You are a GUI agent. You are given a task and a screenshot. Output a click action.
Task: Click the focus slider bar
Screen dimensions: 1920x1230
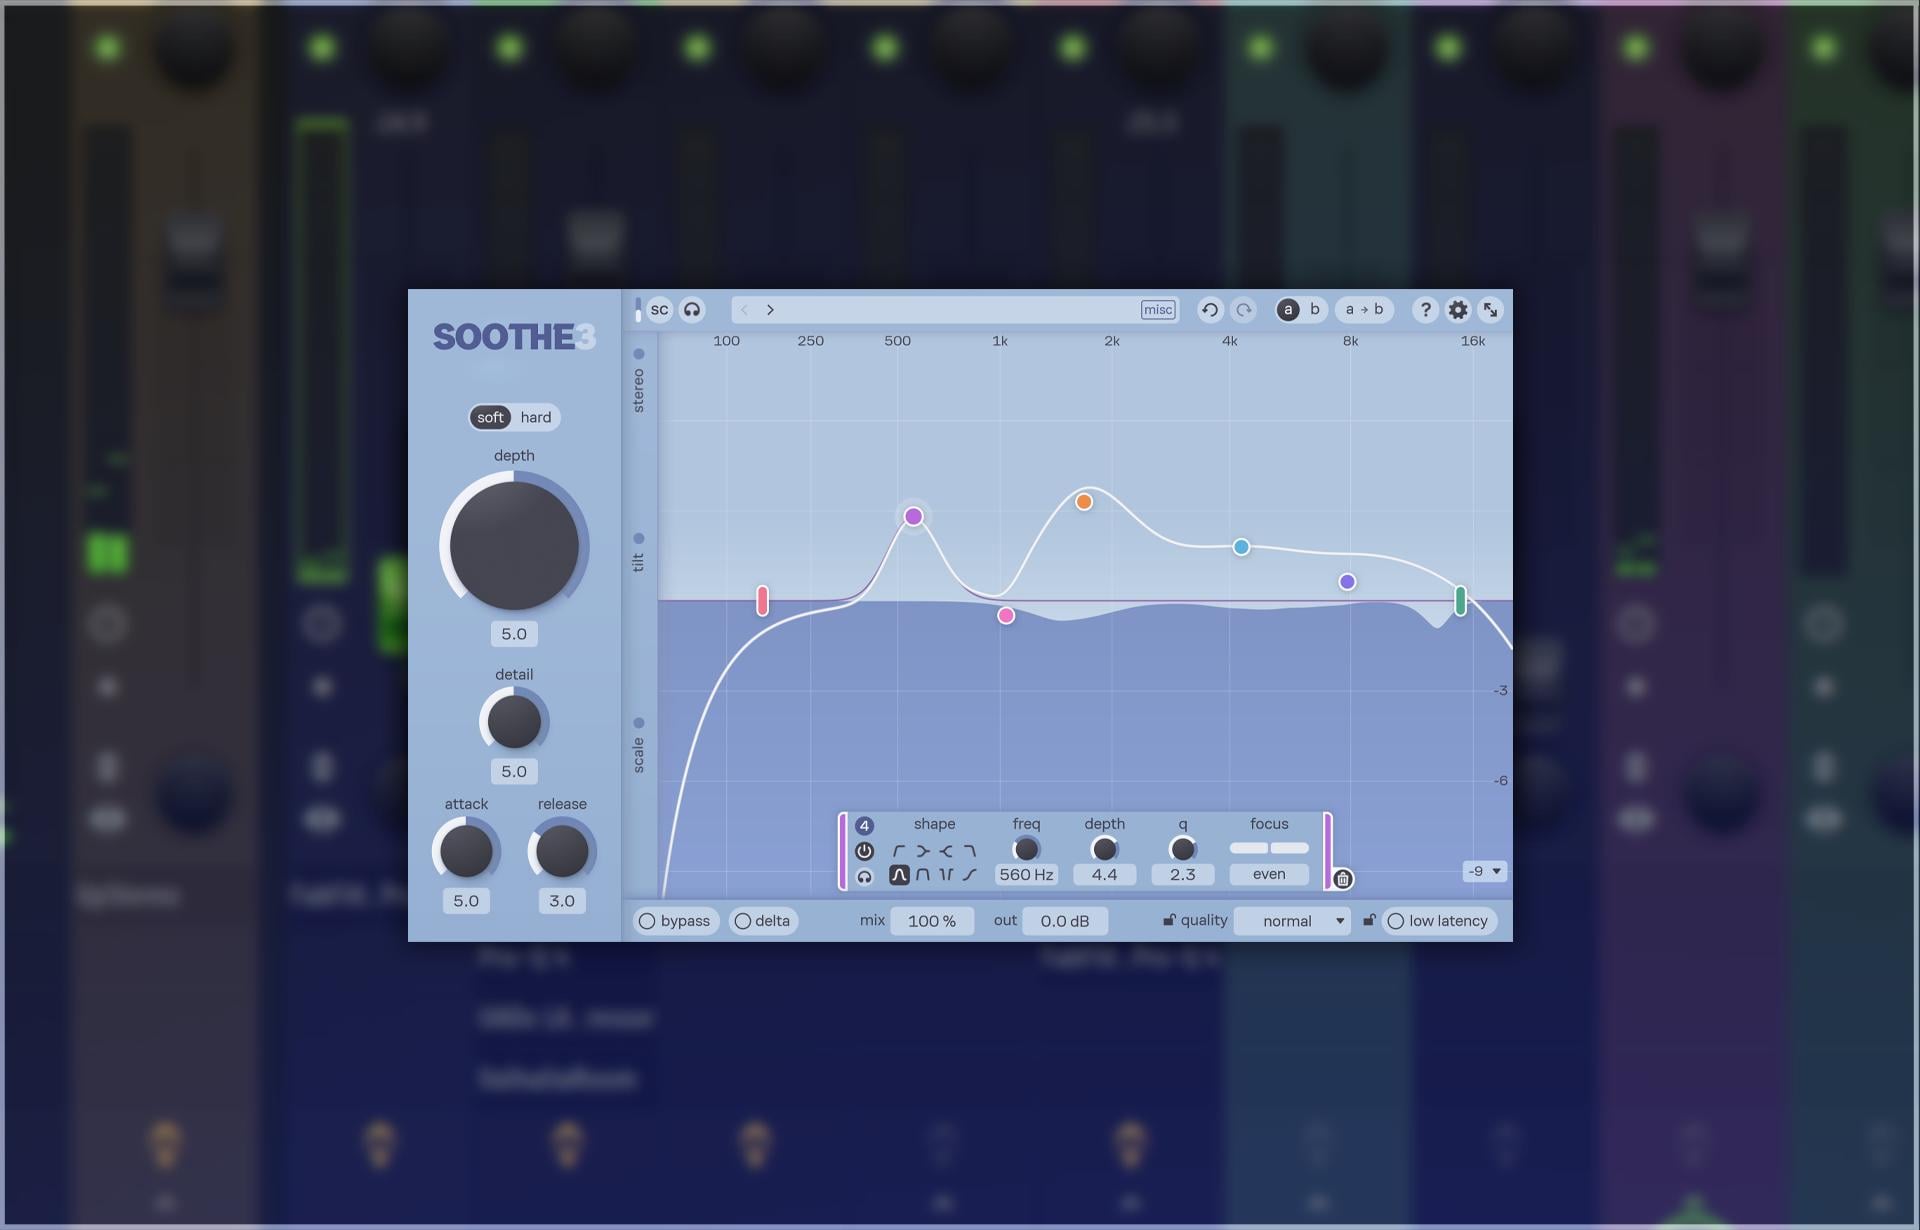tap(1269, 848)
